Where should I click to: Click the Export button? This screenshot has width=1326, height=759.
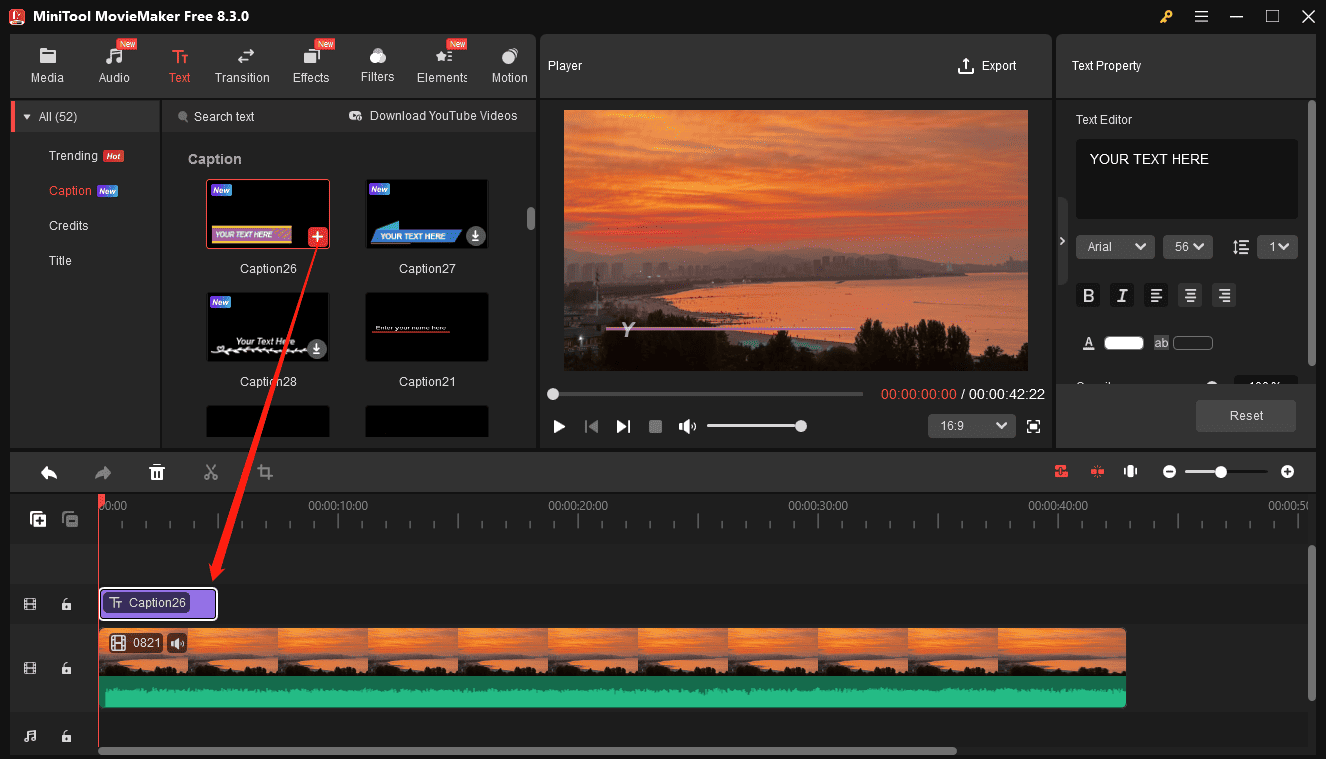point(987,66)
